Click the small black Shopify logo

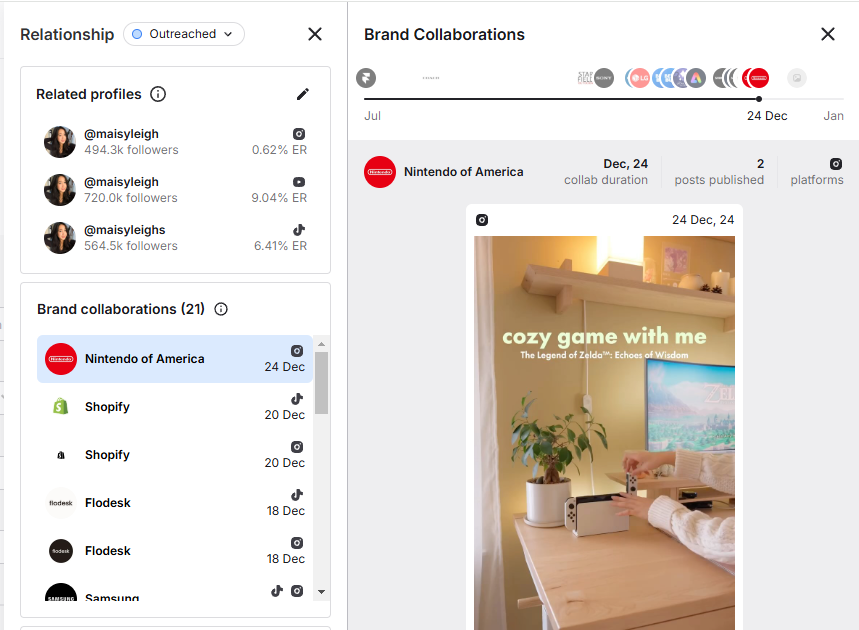point(61,455)
